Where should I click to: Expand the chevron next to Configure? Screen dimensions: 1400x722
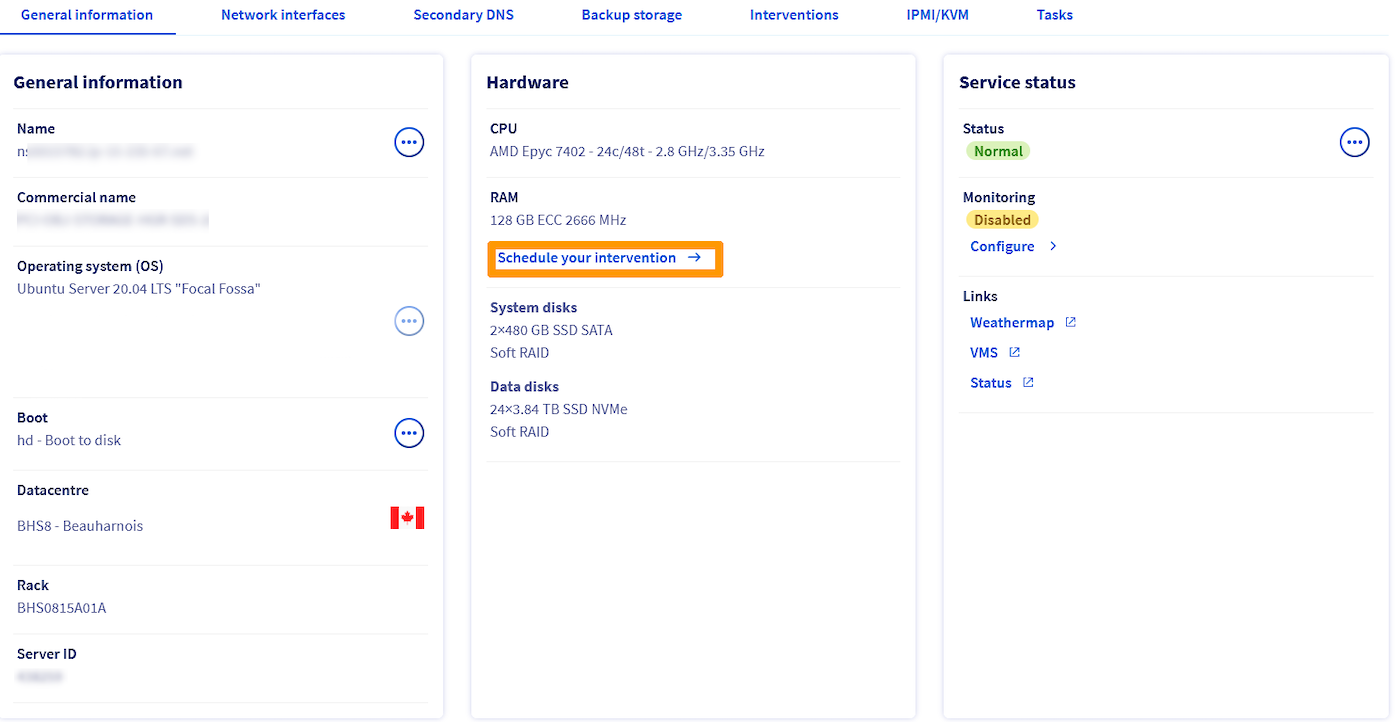(x=1053, y=246)
